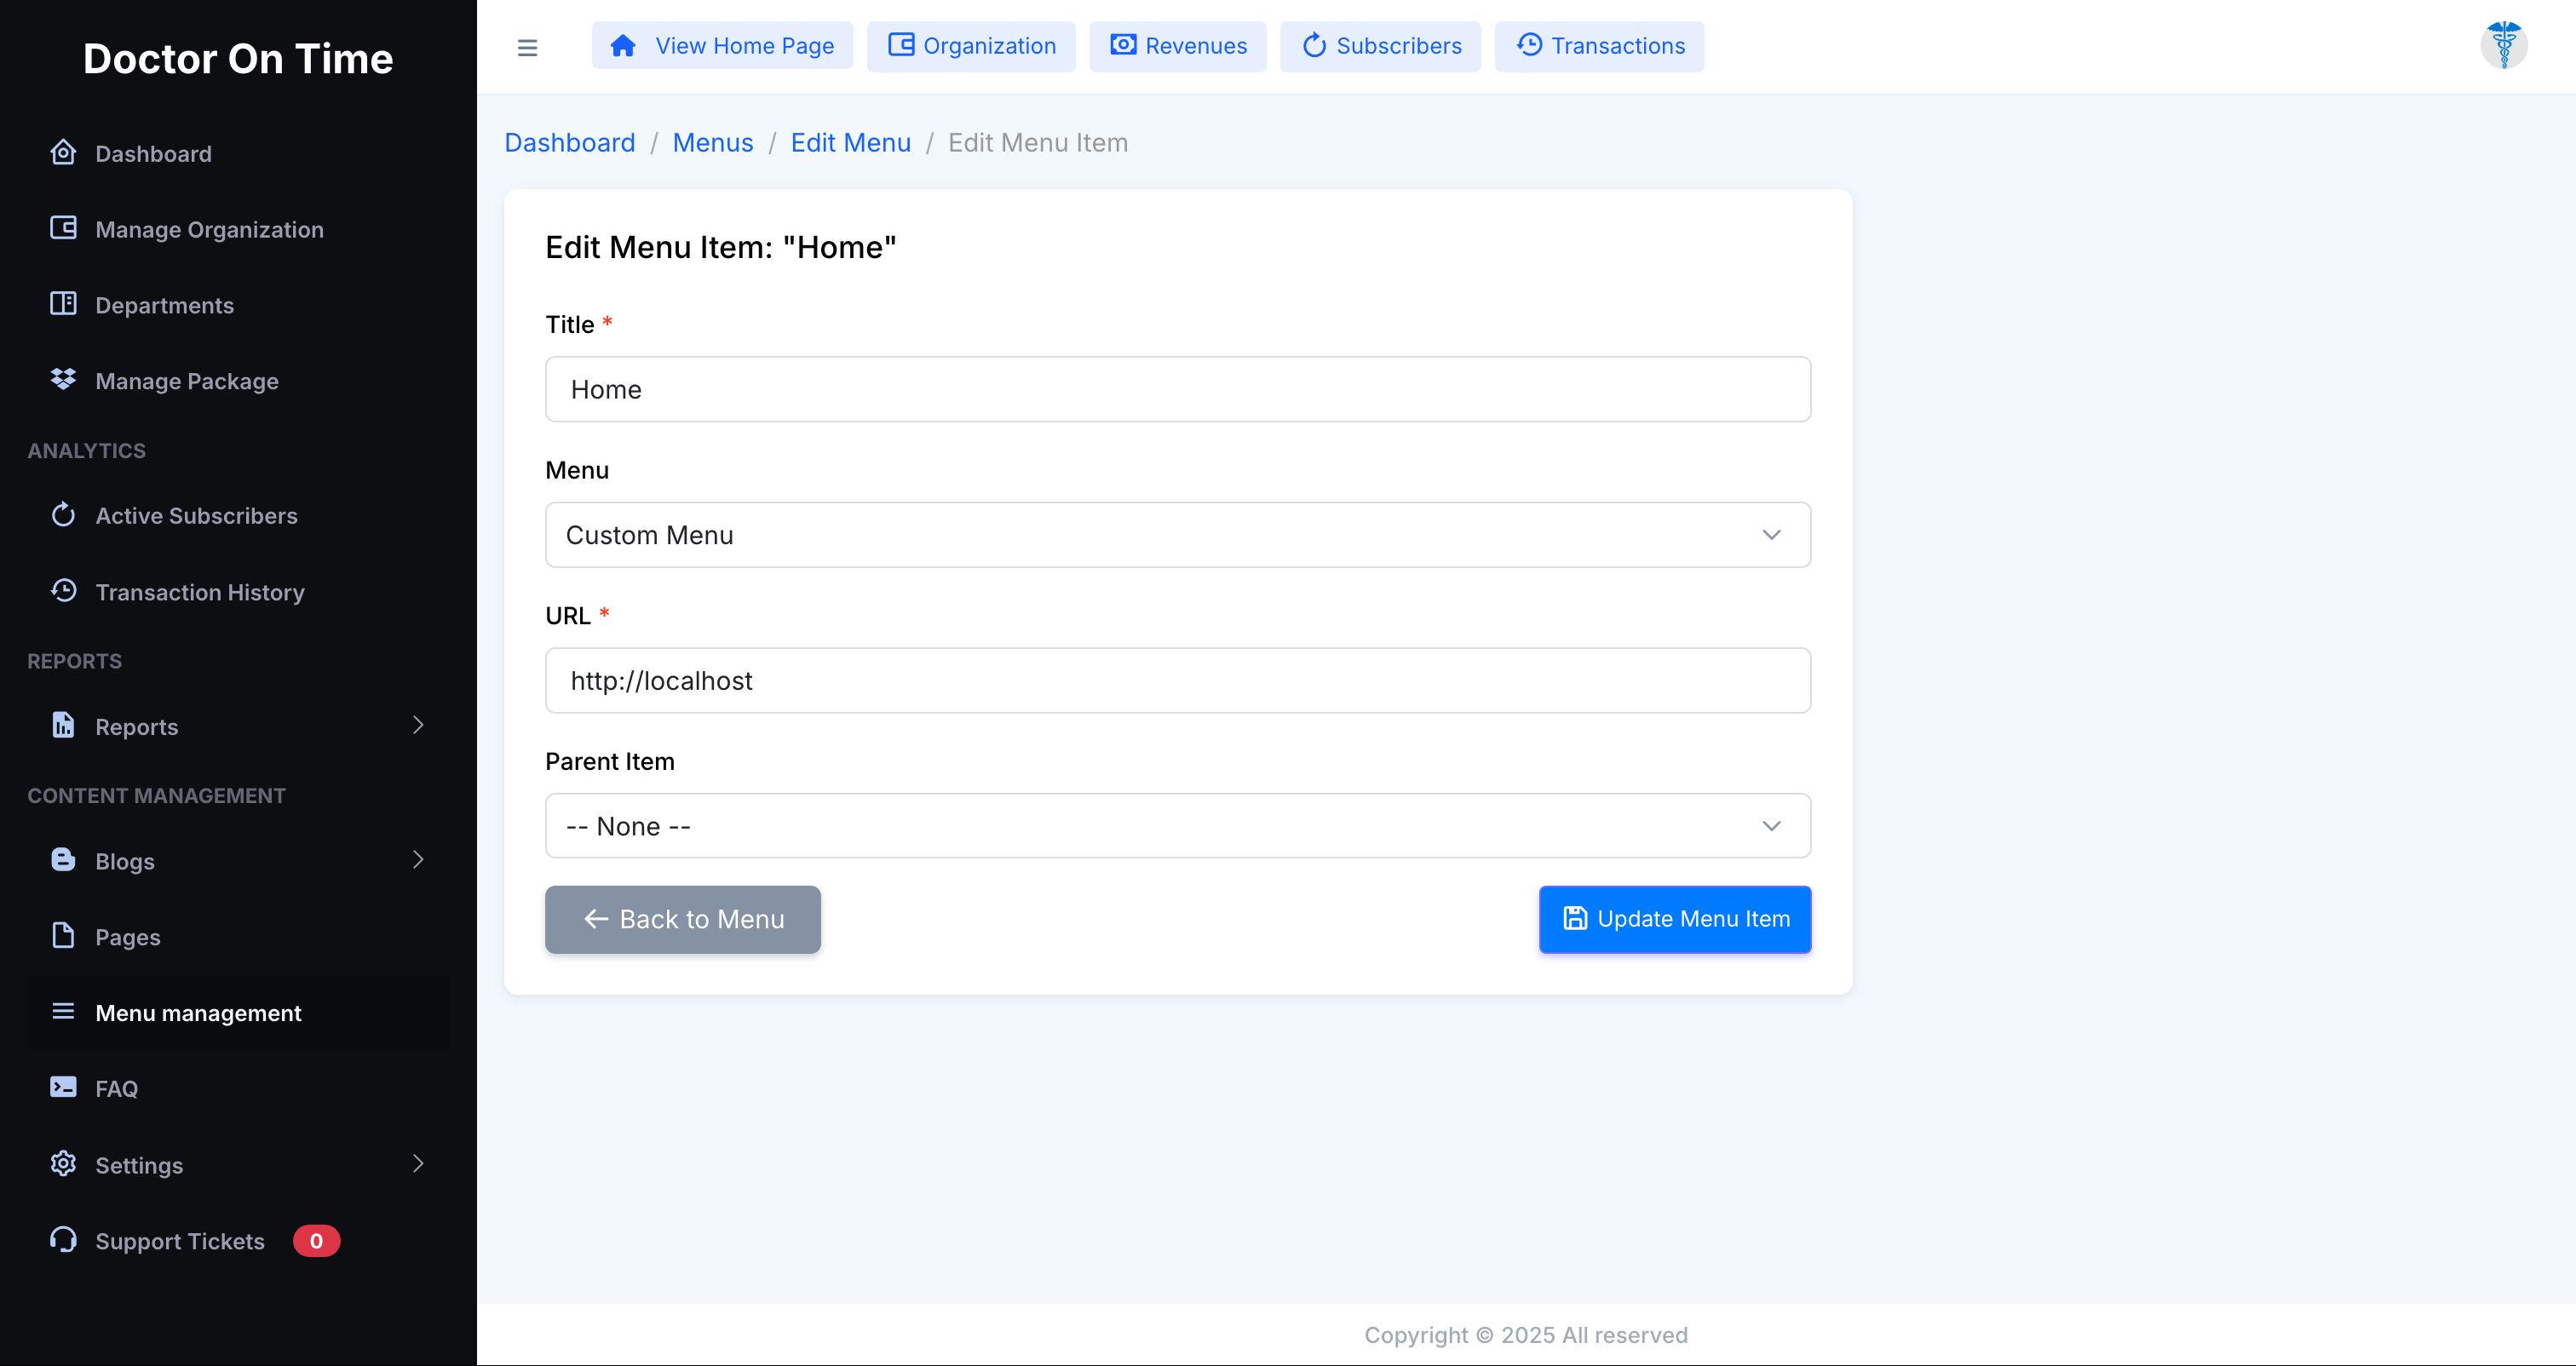Click the red 0 Support Tickets badge
2576x1366 pixels.
coord(316,1241)
